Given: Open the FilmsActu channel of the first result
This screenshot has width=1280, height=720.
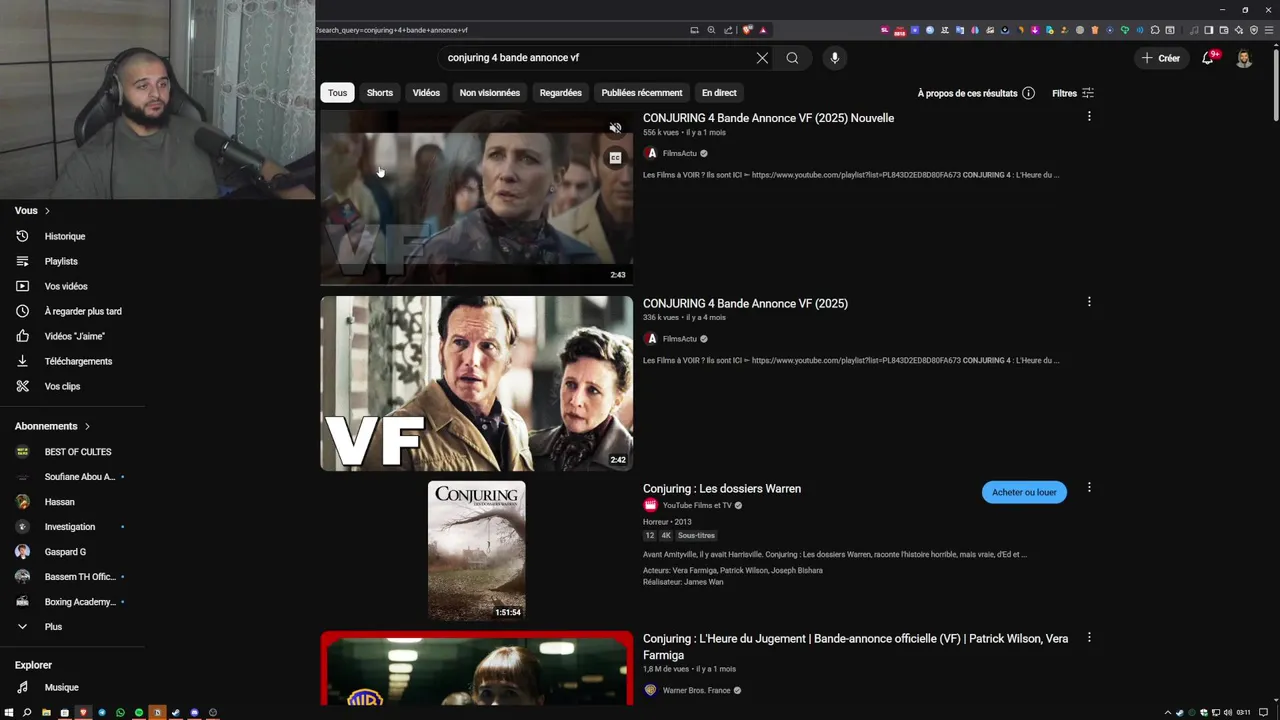Looking at the screenshot, I should click(x=679, y=153).
